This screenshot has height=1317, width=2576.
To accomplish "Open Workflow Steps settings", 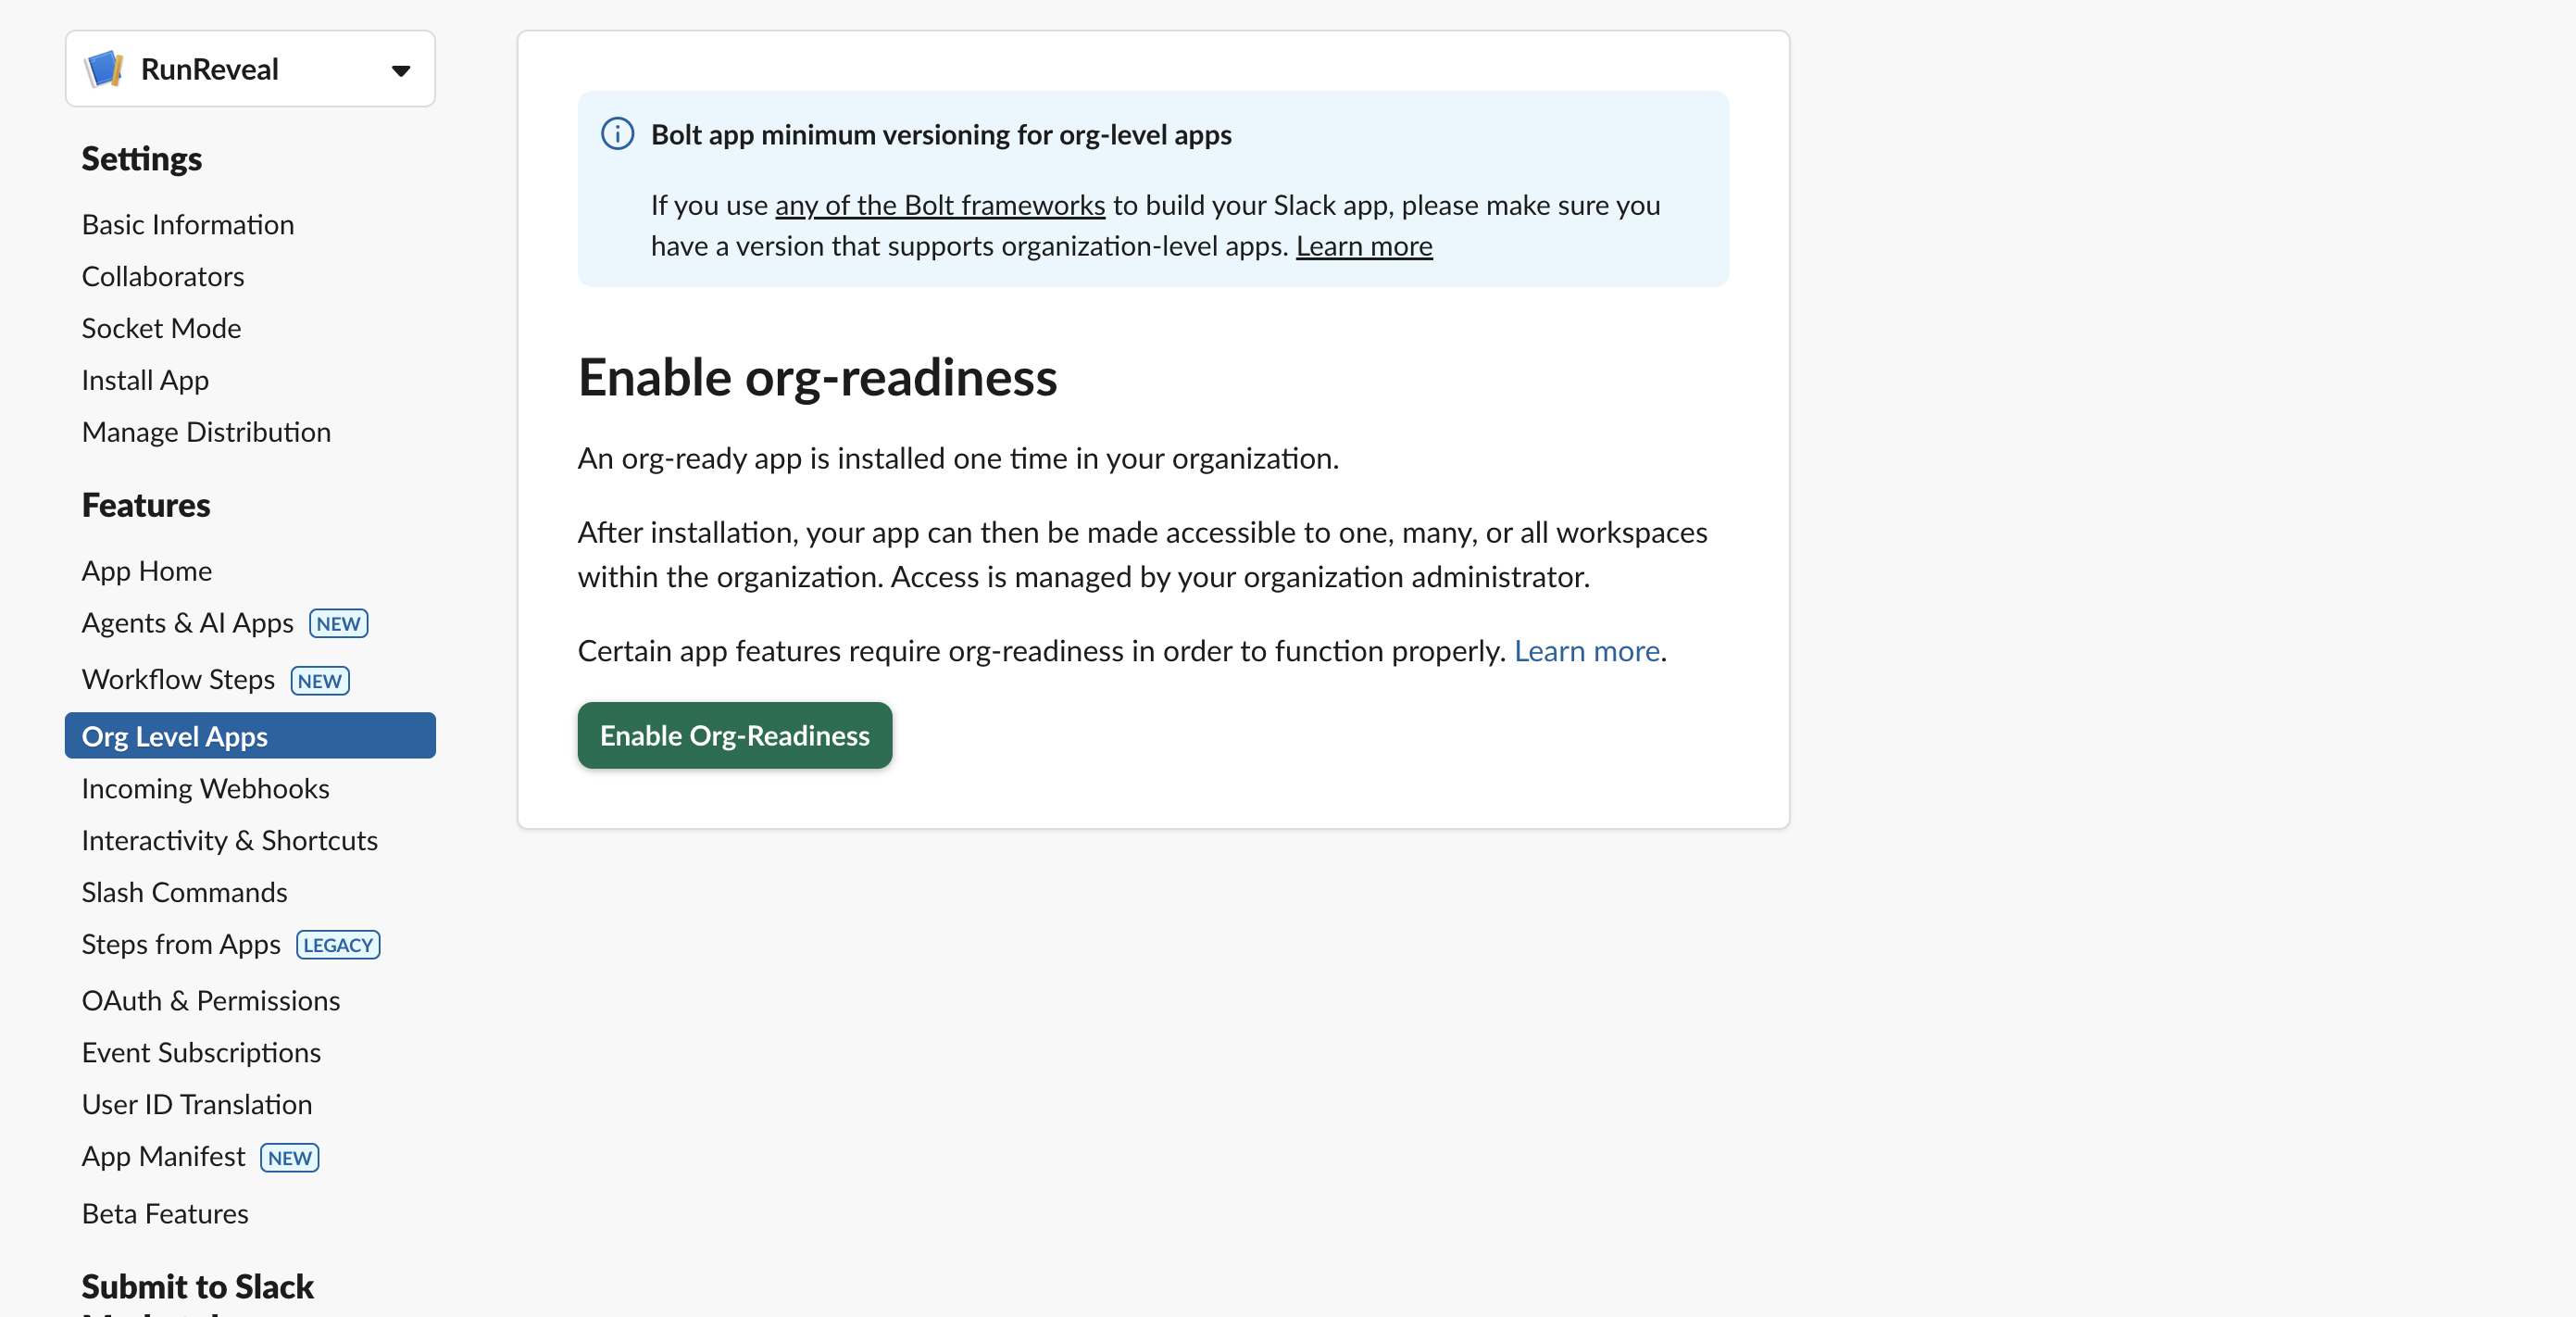I will [178, 678].
